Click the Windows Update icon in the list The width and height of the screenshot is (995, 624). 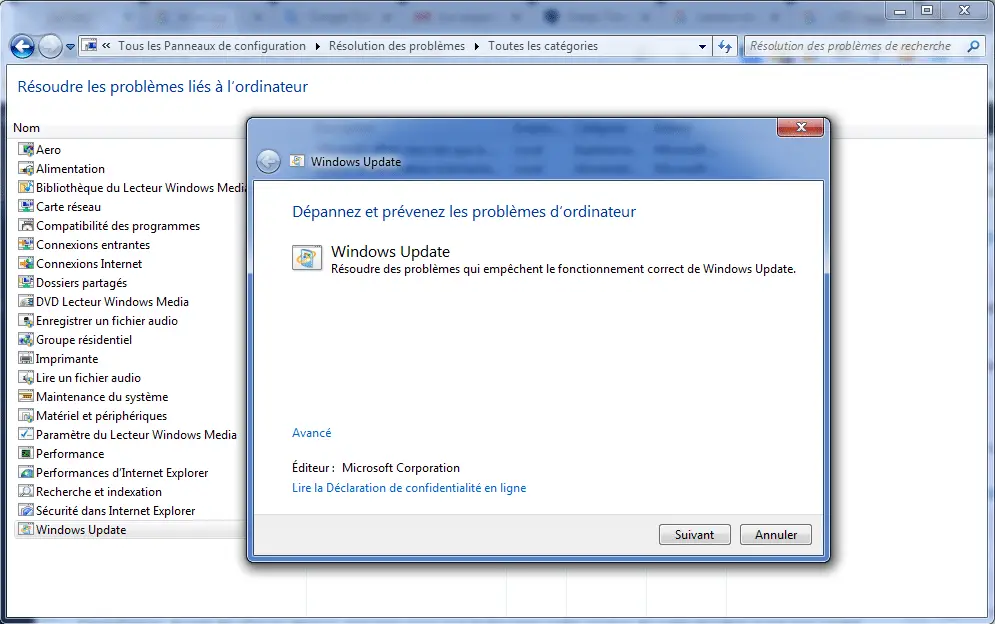point(26,530)
